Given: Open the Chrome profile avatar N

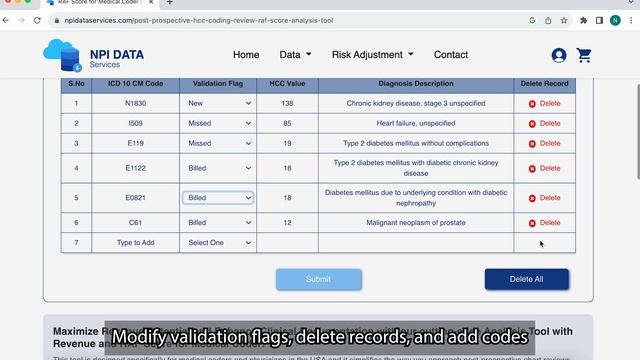Looking at the screenshot, I should [x=615, y=20].
